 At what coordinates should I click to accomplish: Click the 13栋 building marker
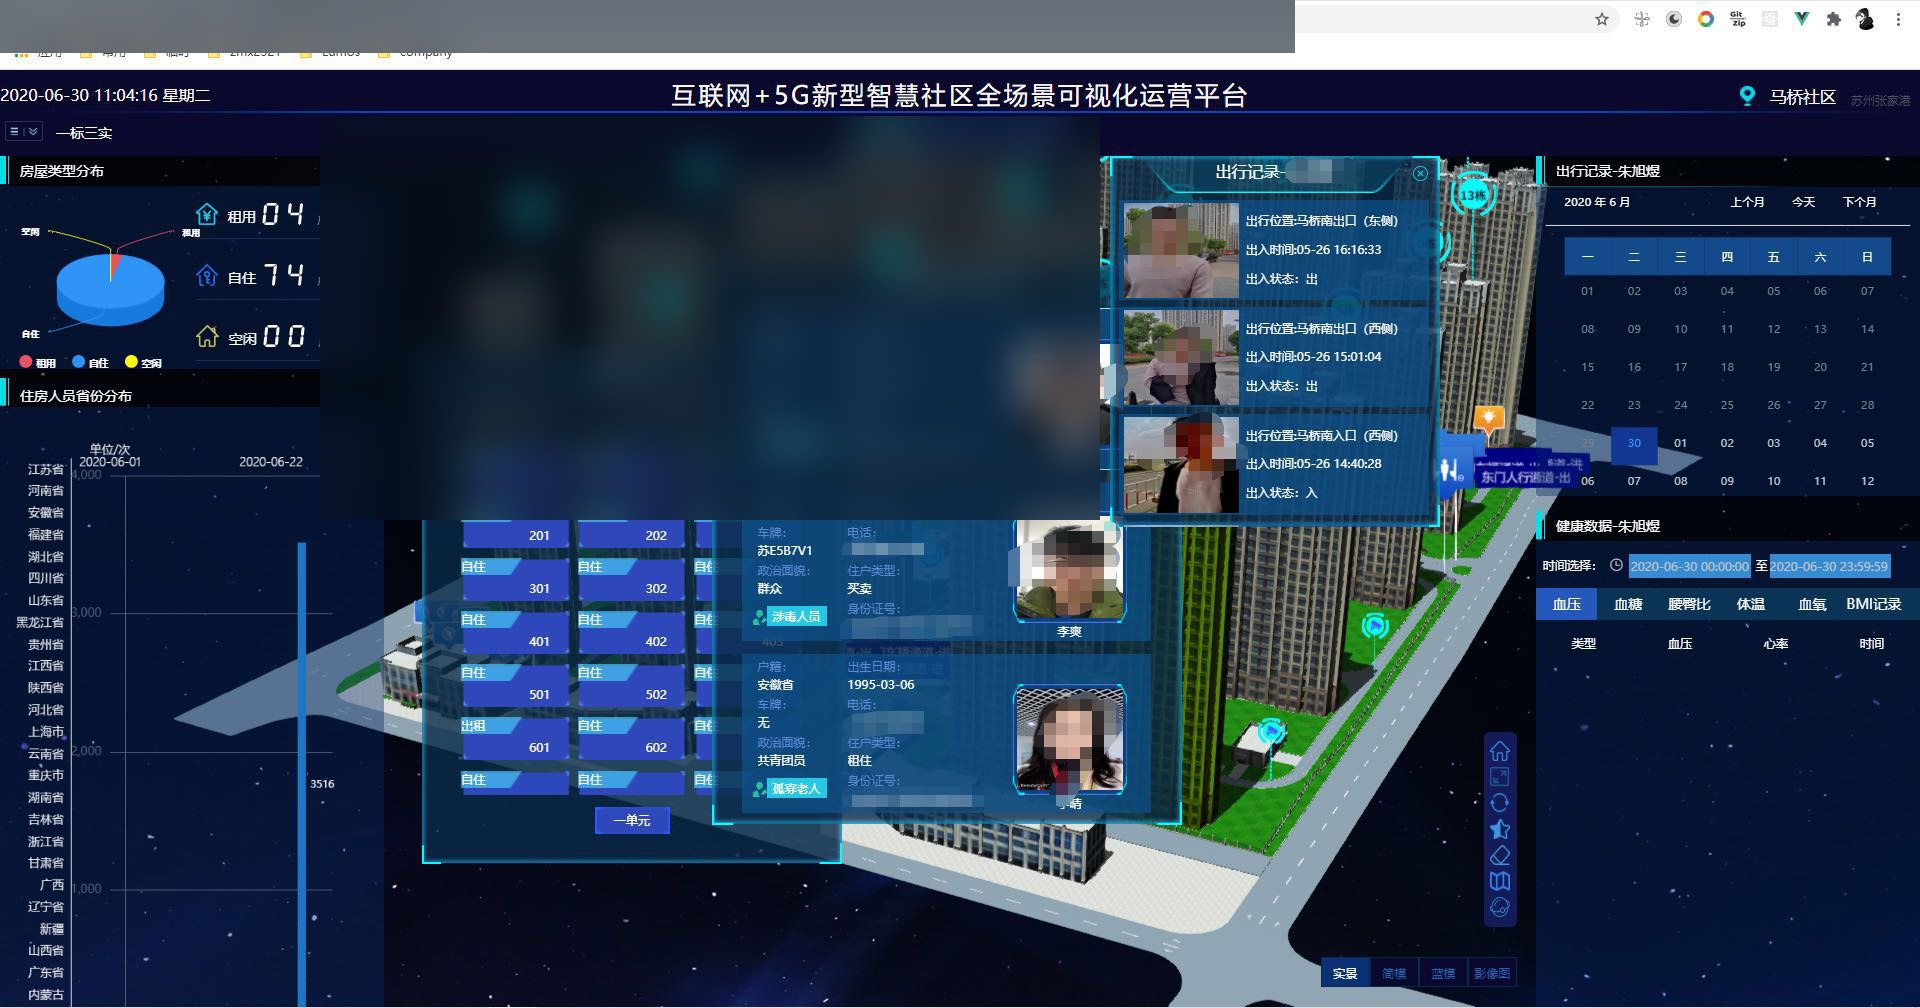point(1473,194)
